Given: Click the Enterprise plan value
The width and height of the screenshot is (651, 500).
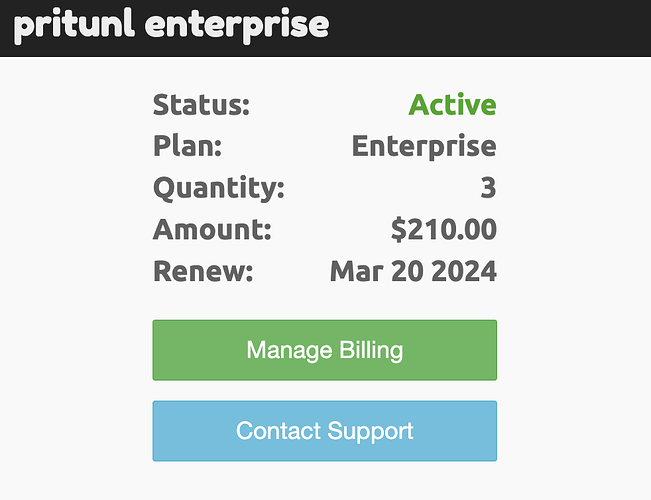Looking at the screenshot, I should 424,146.
